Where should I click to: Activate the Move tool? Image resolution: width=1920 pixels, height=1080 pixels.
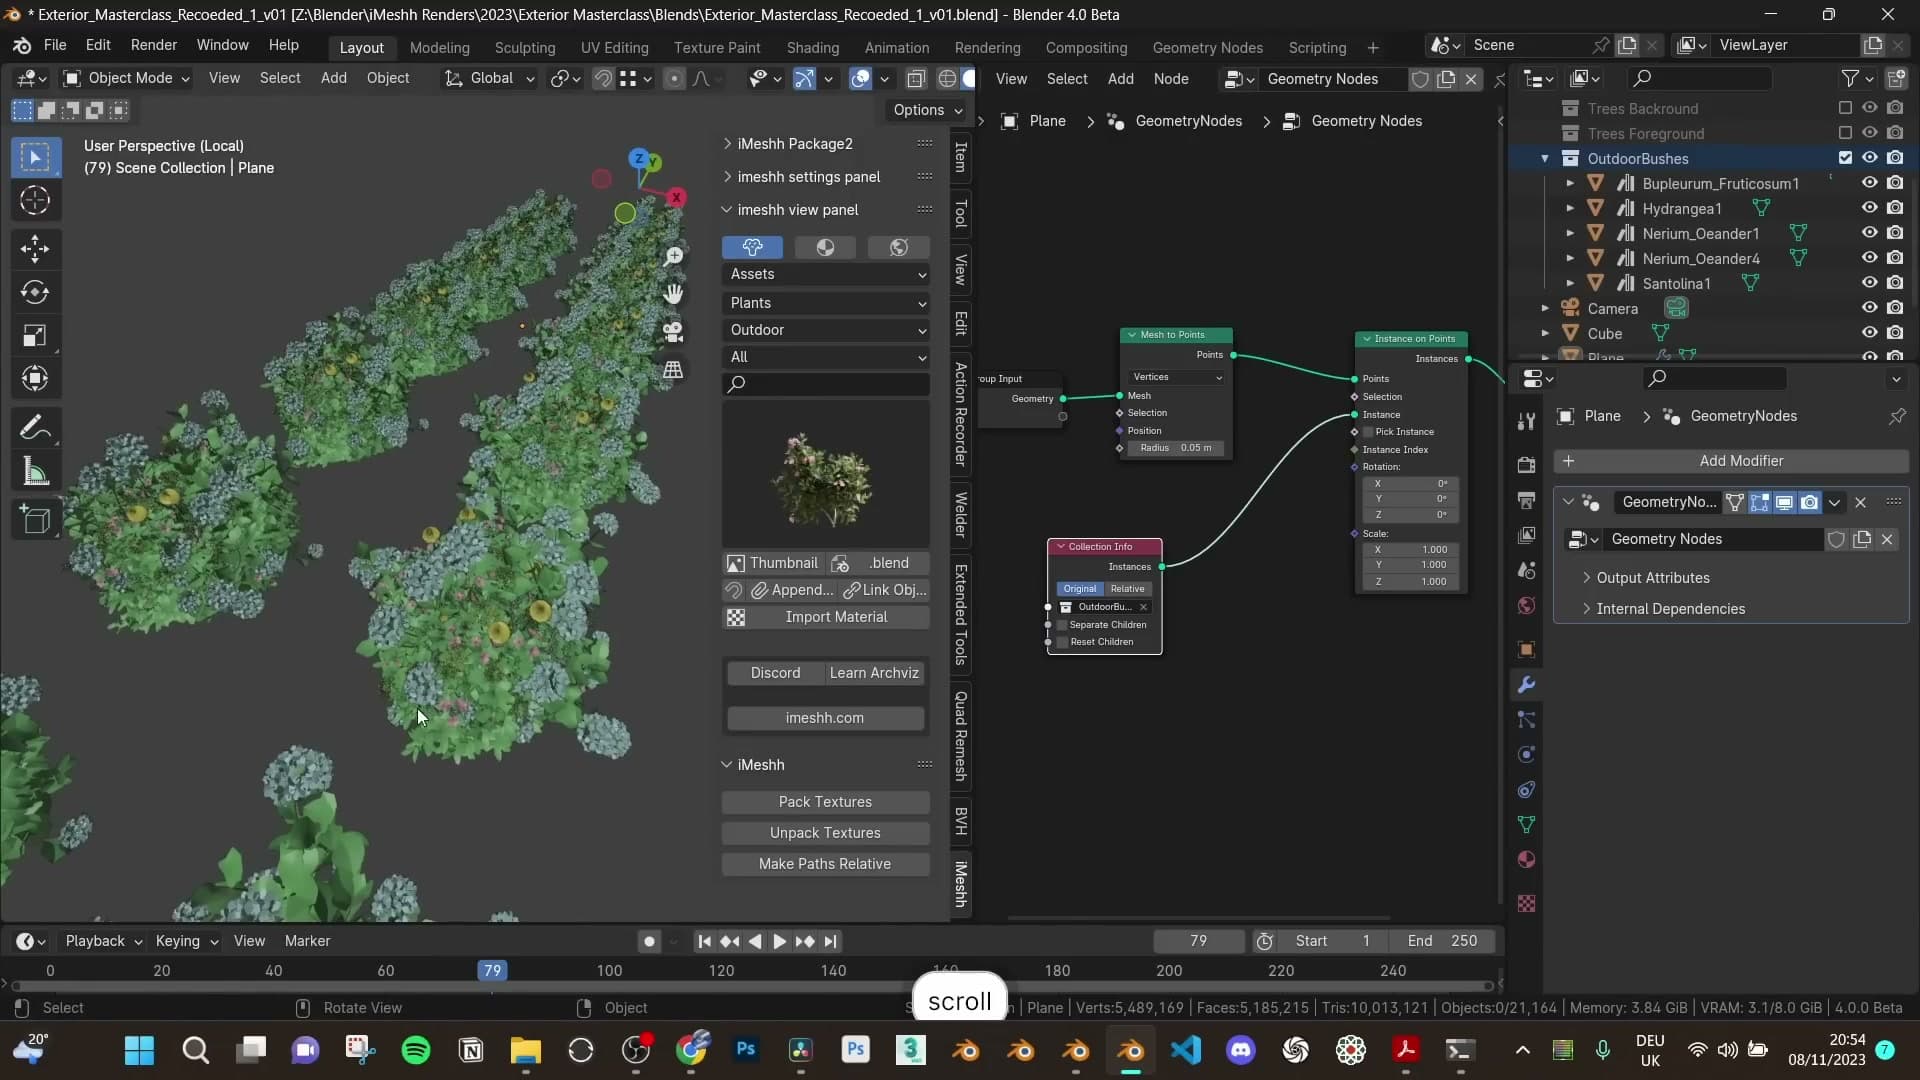(x=35, y=249)
